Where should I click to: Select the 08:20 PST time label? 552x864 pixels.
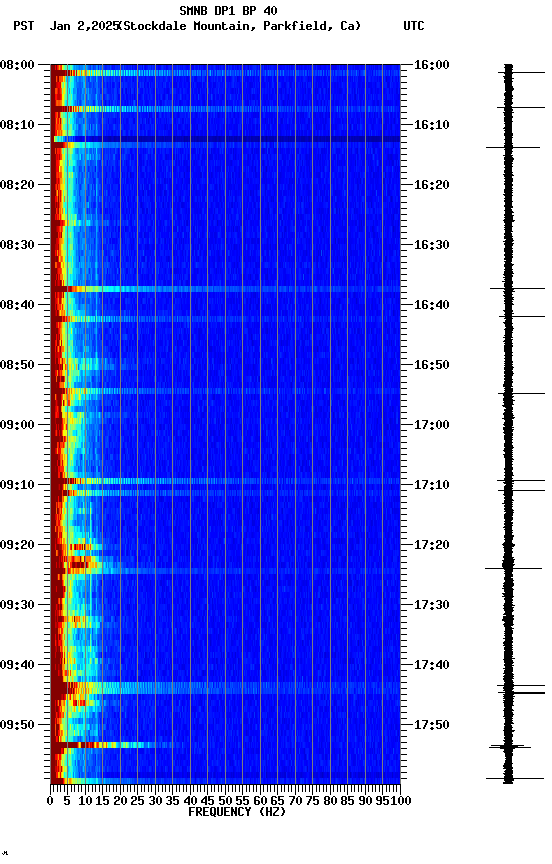pos(17,185)
